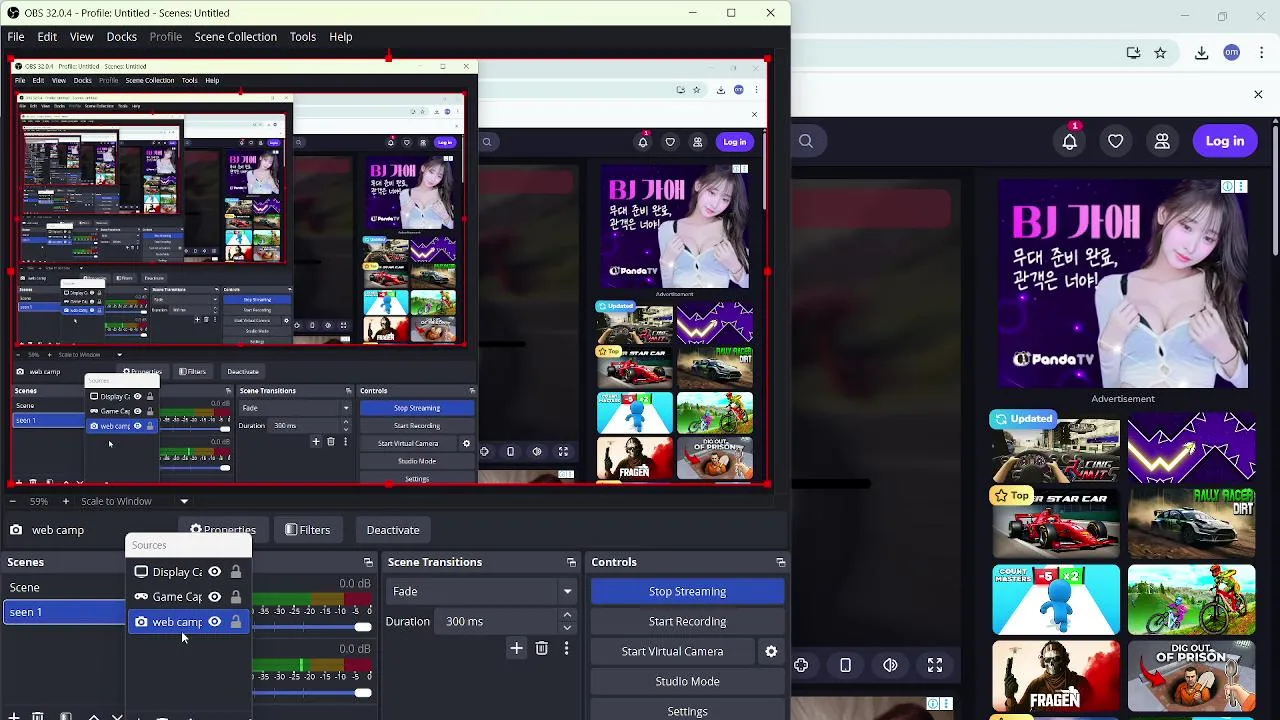
Task: Add a configurable transition with the plus icon
Action: tap(516, 649)
